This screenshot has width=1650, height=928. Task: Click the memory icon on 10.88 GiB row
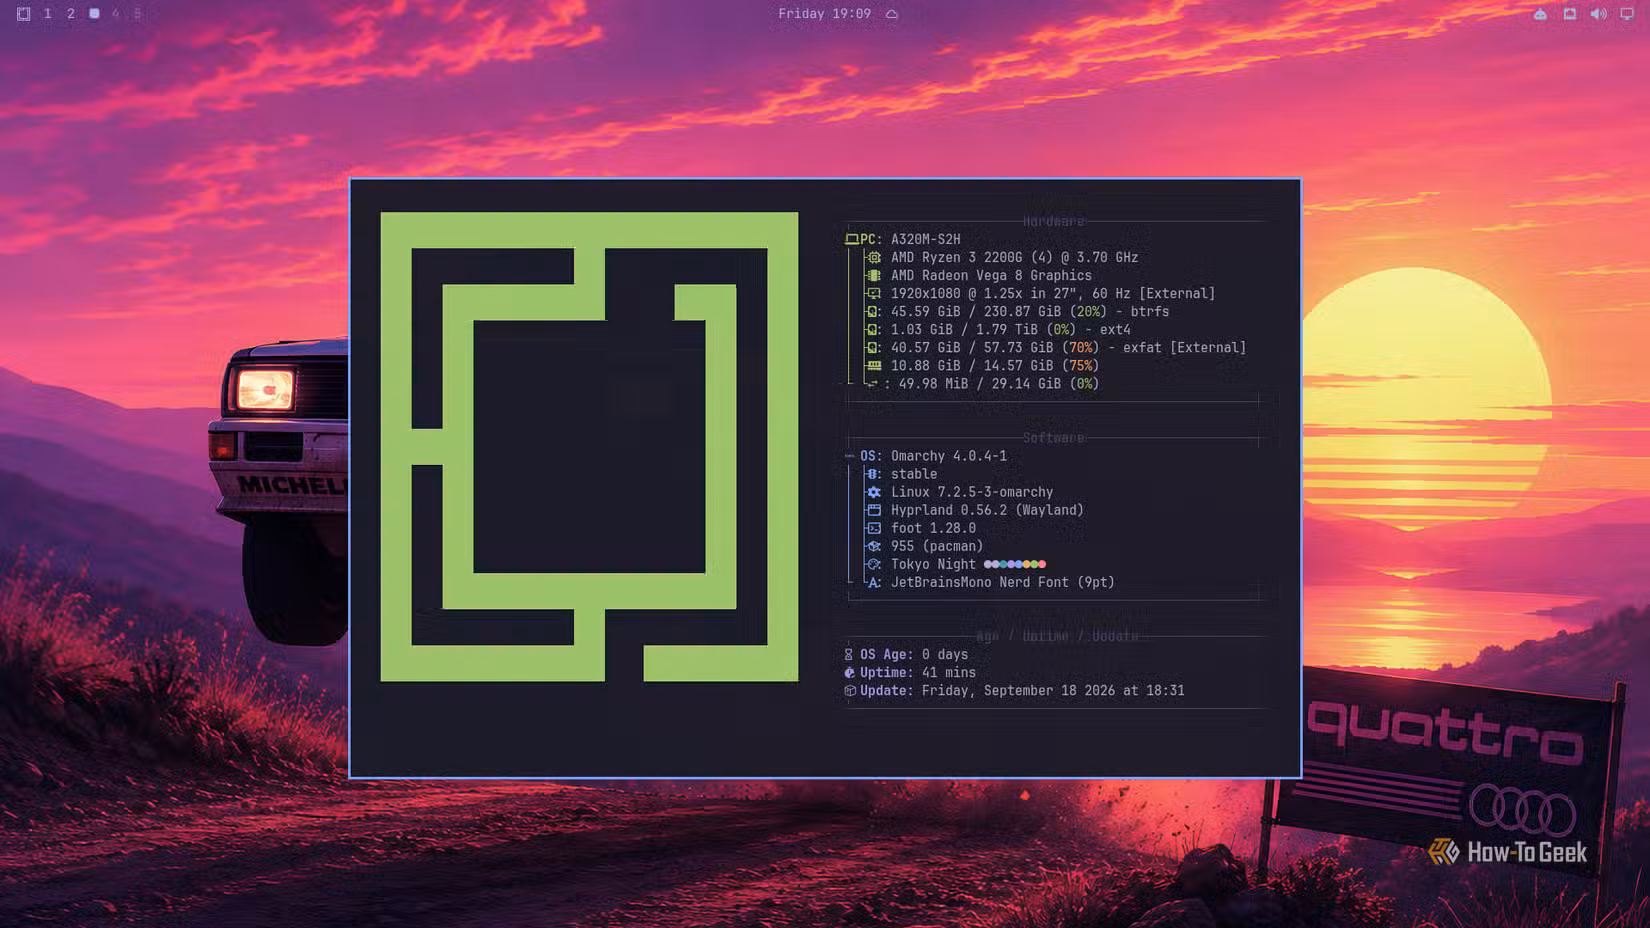[874, 365]
